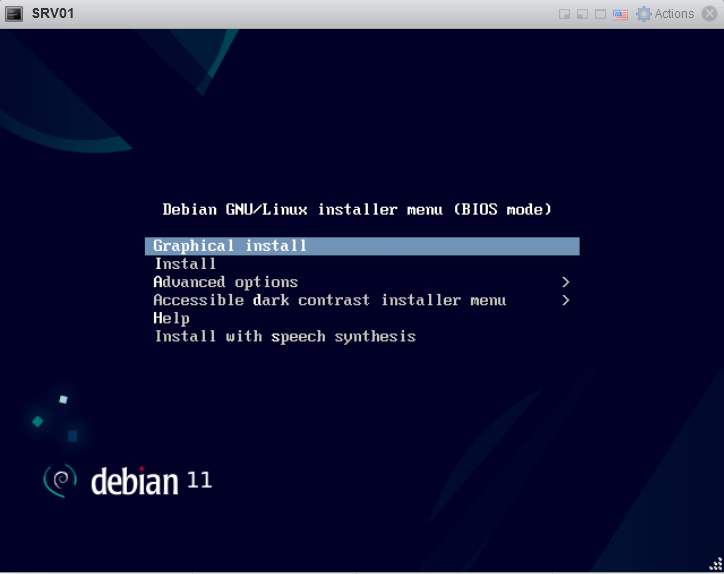Click the resize grip at bottom-right corner
This screenshot has width=724, height=574.
716,566
